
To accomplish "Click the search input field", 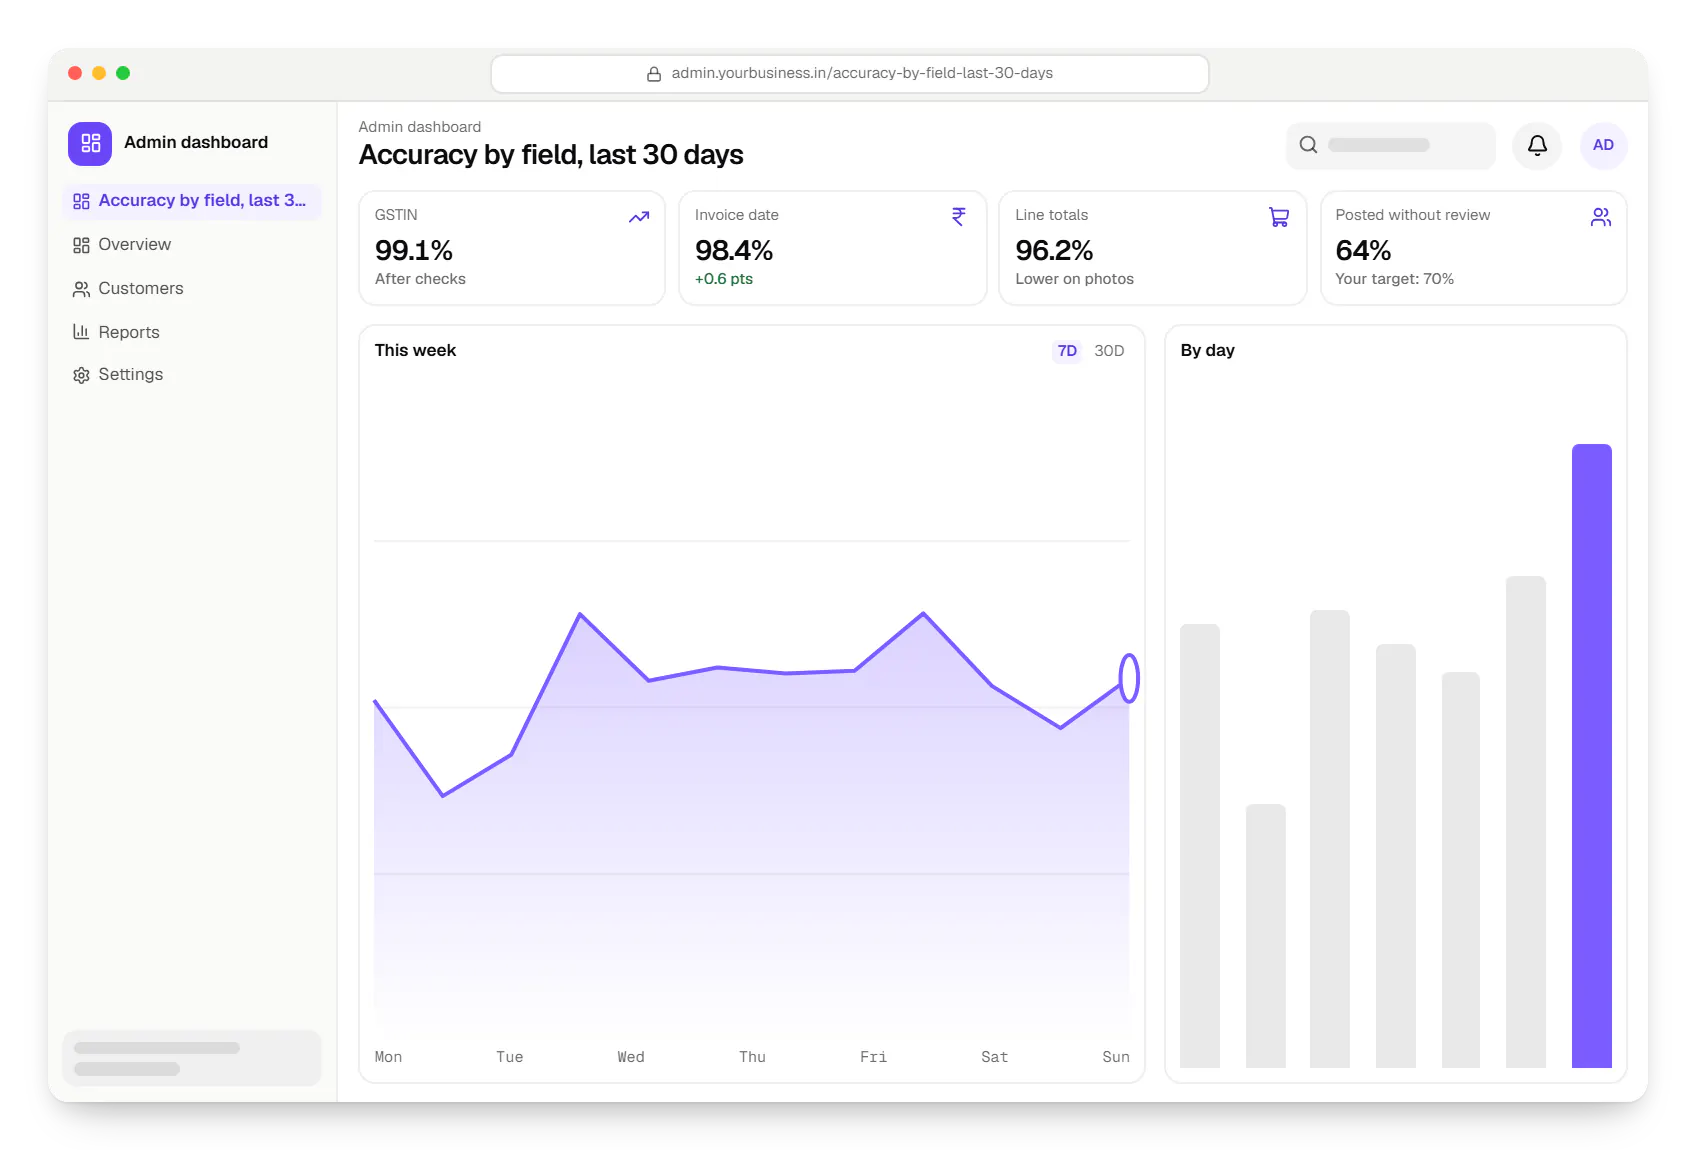I will [x=1390, y=145].
